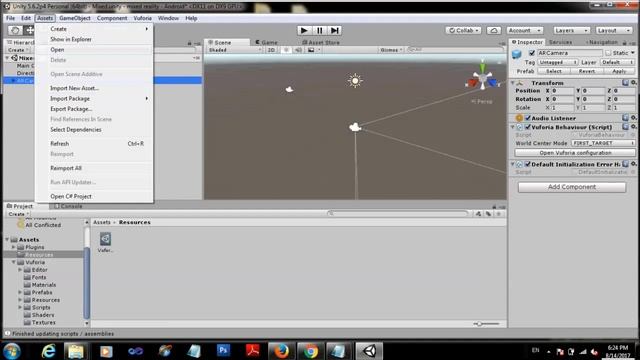Open Google Chrome from the taskbar

tap(311, 351)
